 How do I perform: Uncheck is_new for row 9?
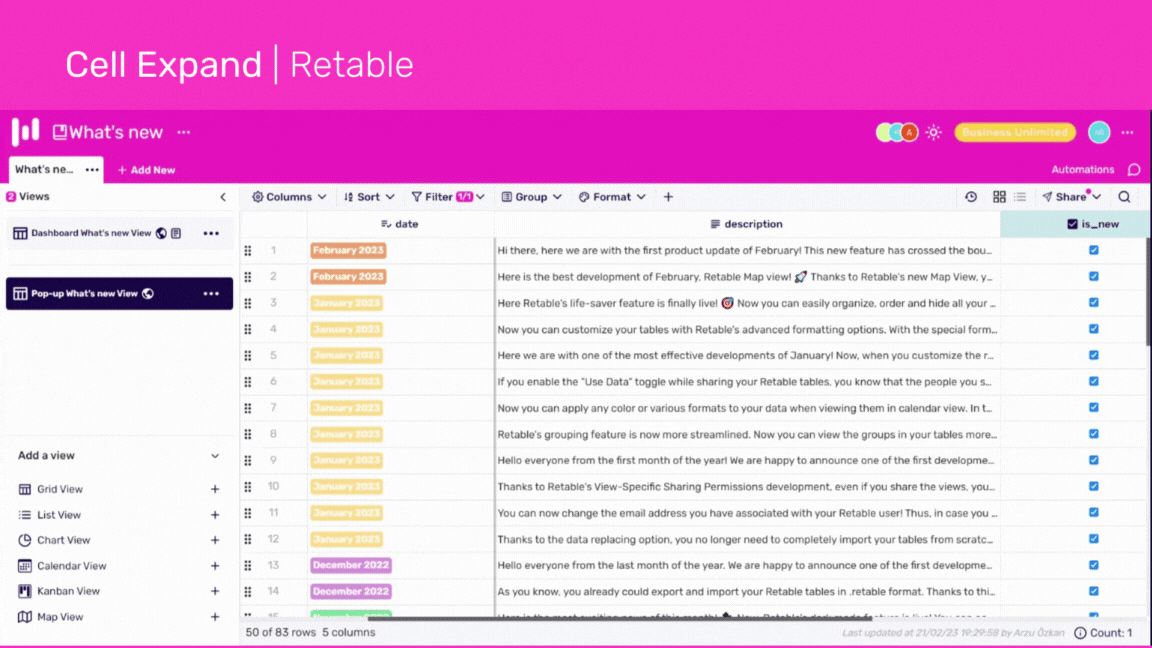pyautogui.click(x=1094, y=461)
